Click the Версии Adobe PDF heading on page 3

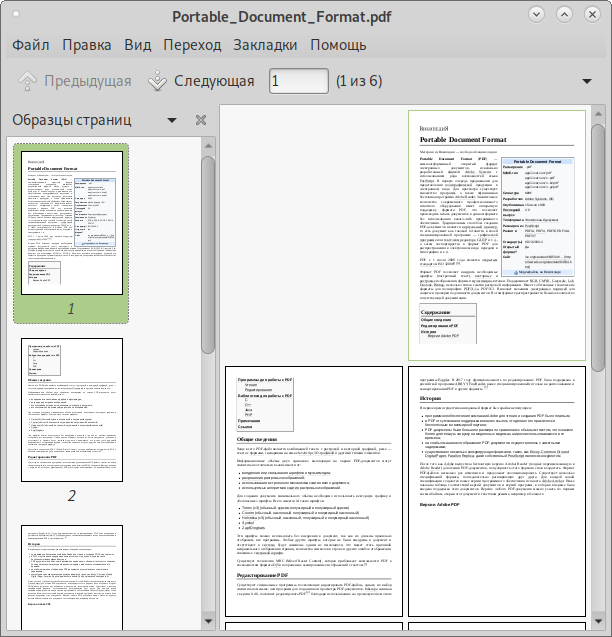439,505
